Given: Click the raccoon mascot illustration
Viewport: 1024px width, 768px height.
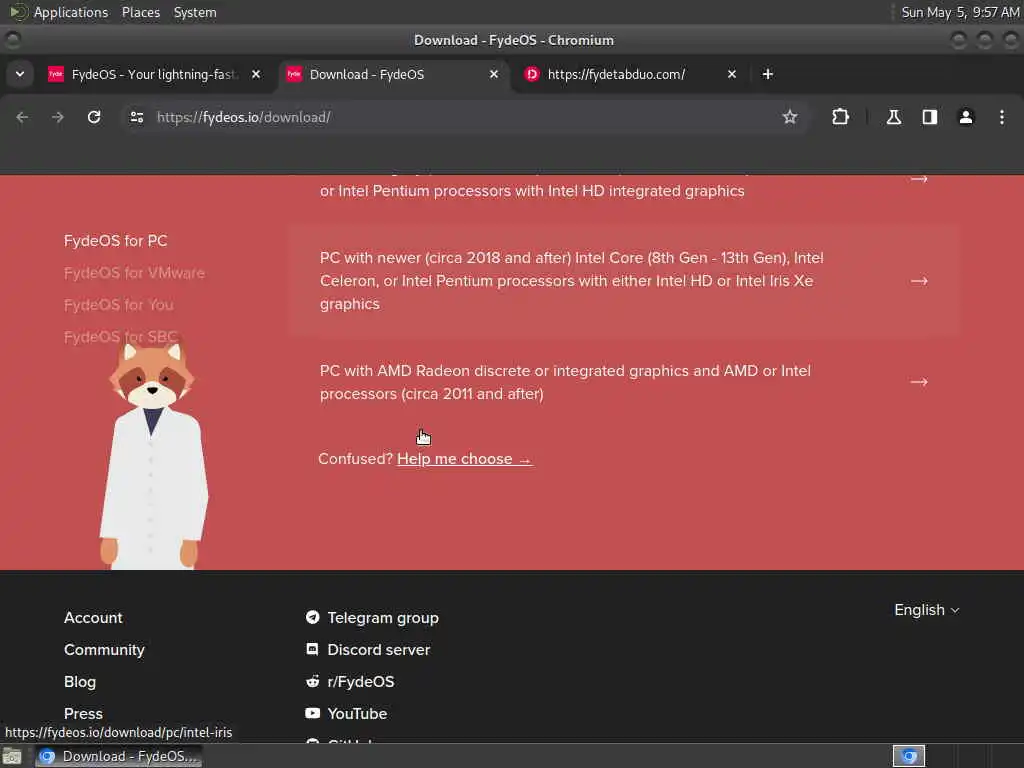Looking at the screenshot, I should click(153, 455).
